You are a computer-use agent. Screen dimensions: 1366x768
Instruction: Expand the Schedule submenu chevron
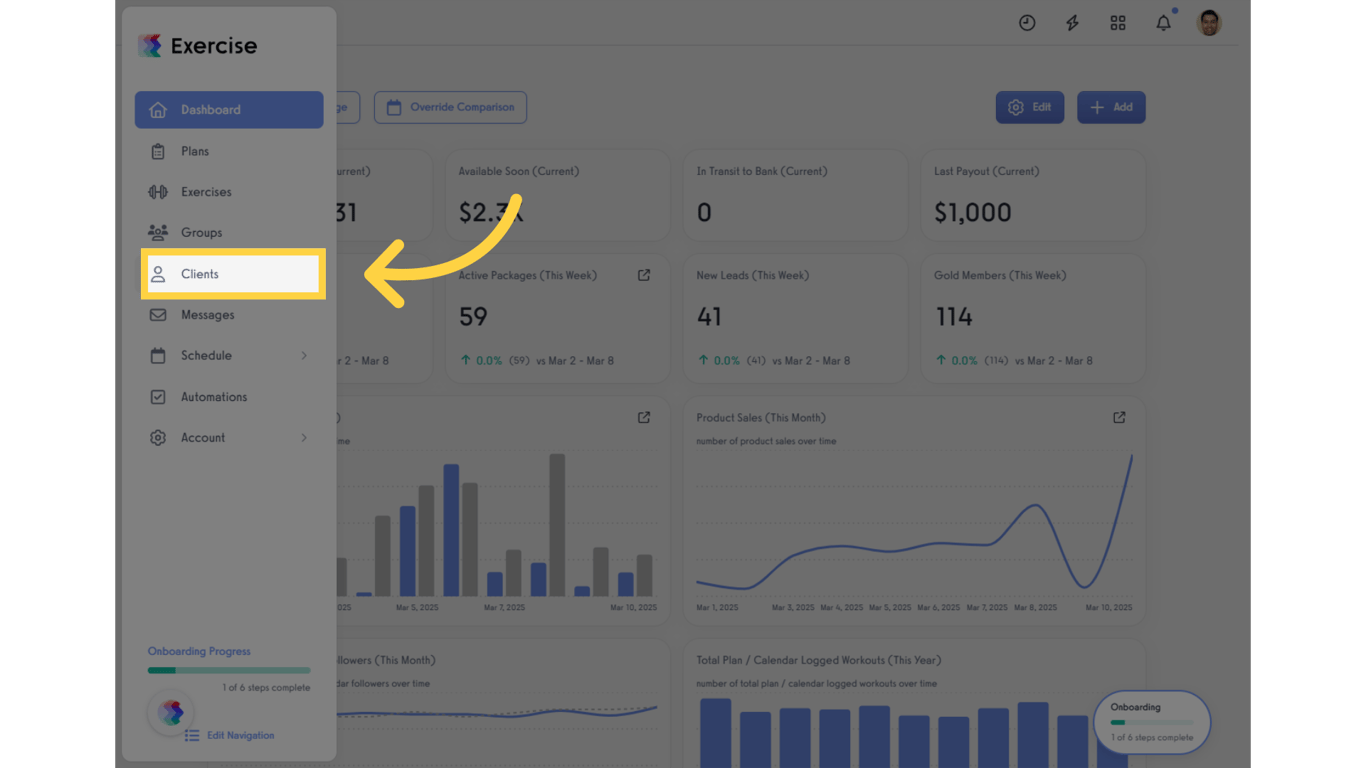pyautogui.click(x=304, y=356)
